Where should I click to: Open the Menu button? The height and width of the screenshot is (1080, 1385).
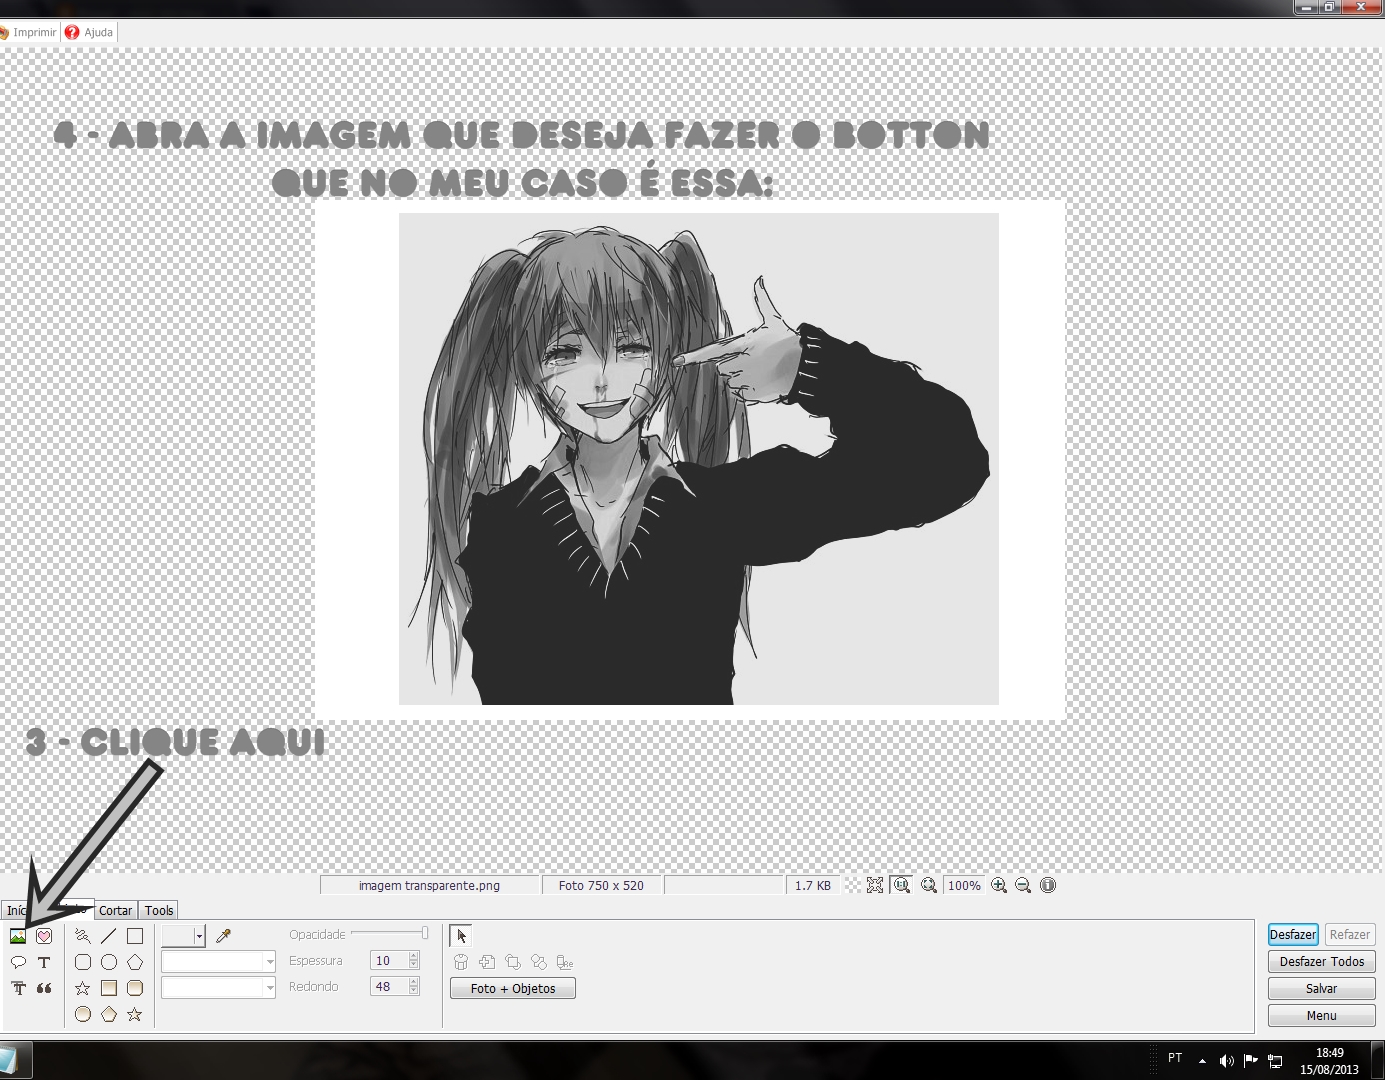point(1322,1016)
